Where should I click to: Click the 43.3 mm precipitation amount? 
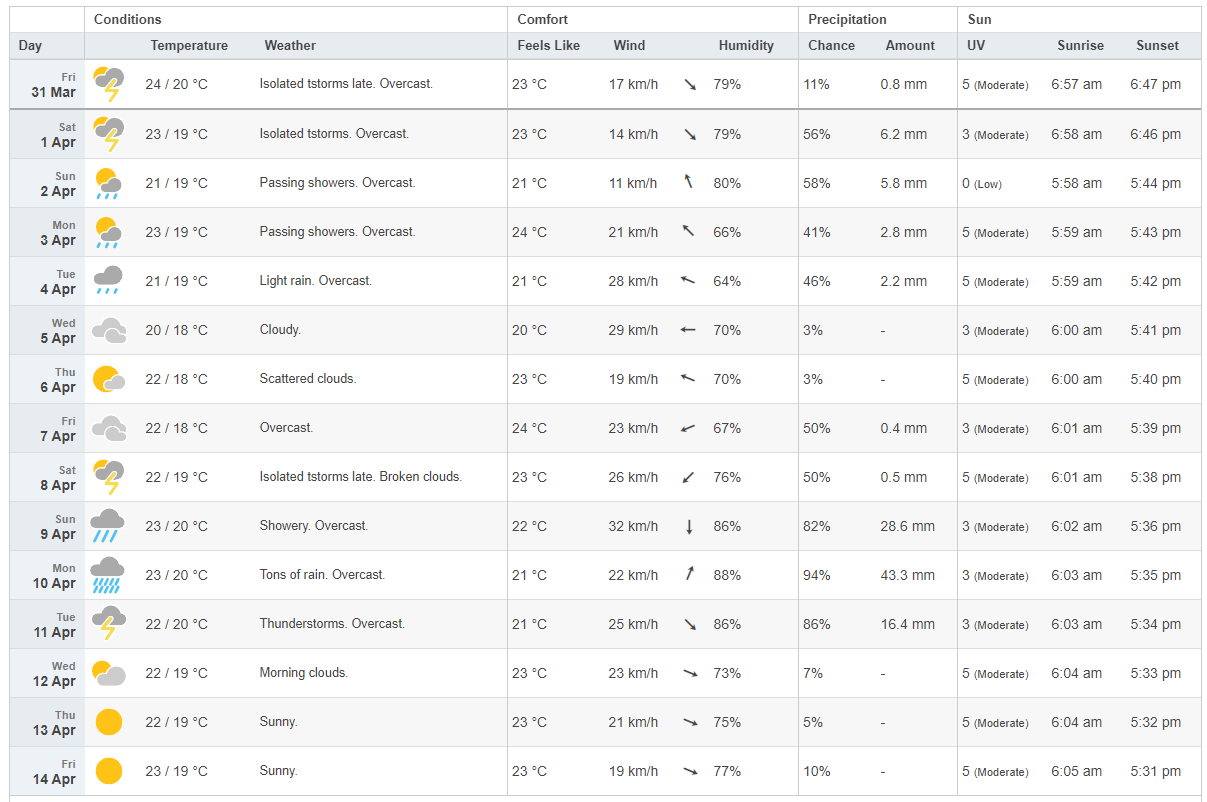click(908, 575)
